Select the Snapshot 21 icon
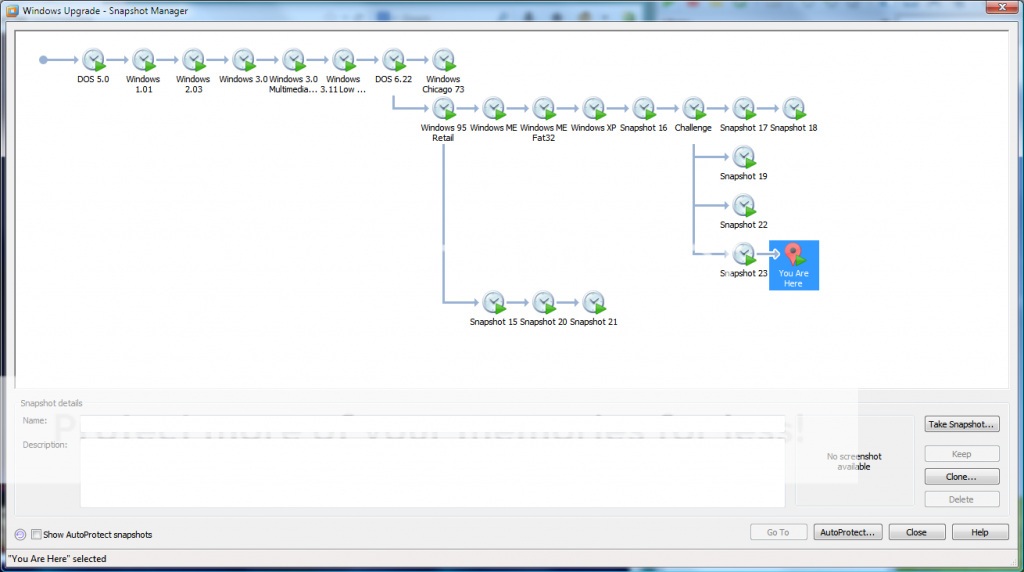 pyautogui.click(x=593, y=302)
